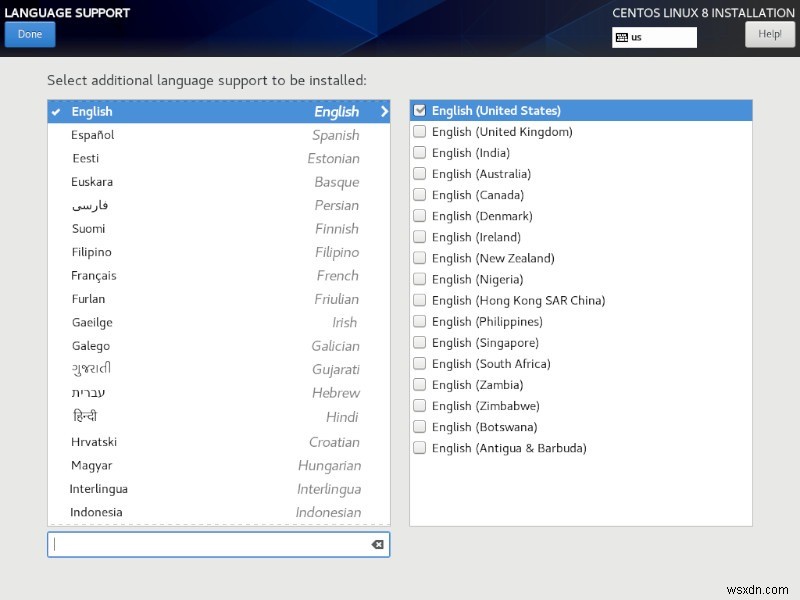Expand English to show its regional locales

pyautogui.click(x=383, y=112)
